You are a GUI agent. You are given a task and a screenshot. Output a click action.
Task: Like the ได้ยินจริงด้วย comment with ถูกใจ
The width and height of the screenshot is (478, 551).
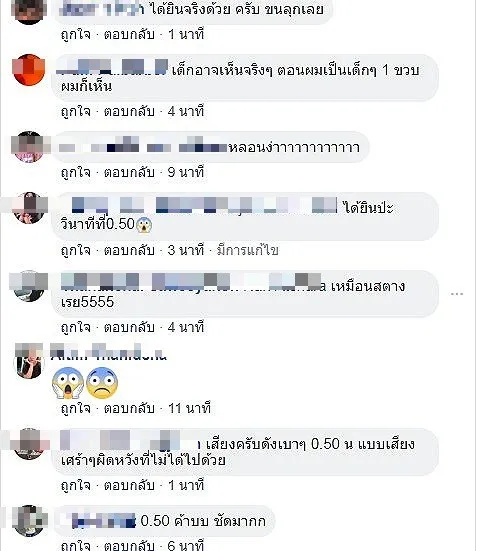[x=76, y=34]
